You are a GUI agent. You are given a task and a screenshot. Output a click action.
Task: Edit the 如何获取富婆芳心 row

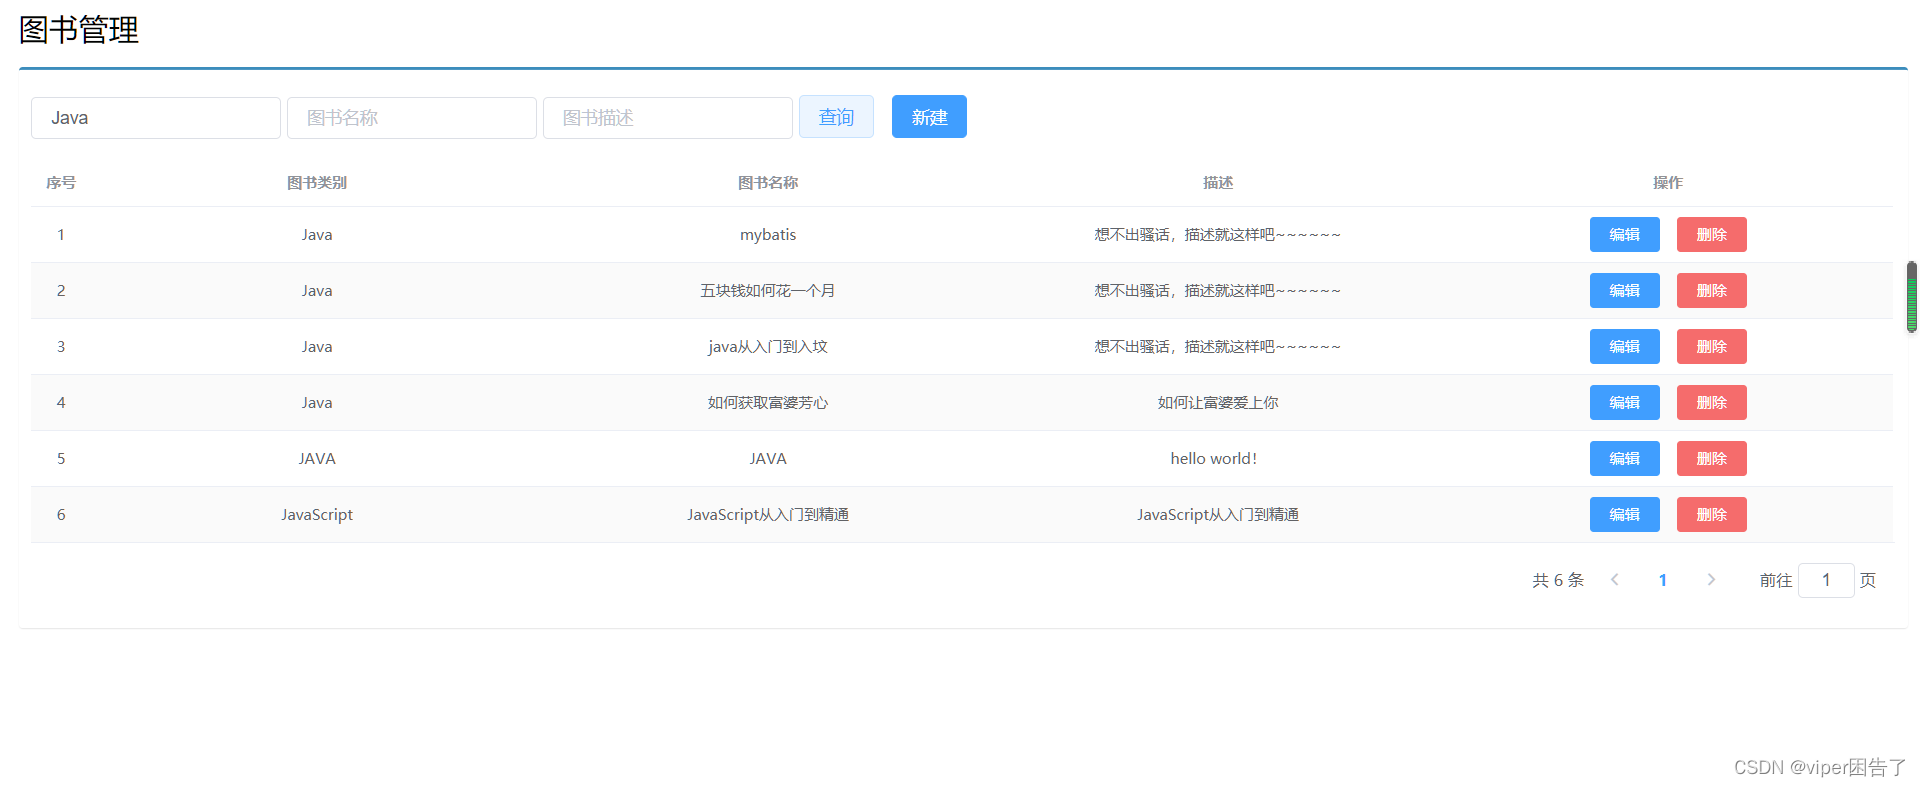[1625, 403]
